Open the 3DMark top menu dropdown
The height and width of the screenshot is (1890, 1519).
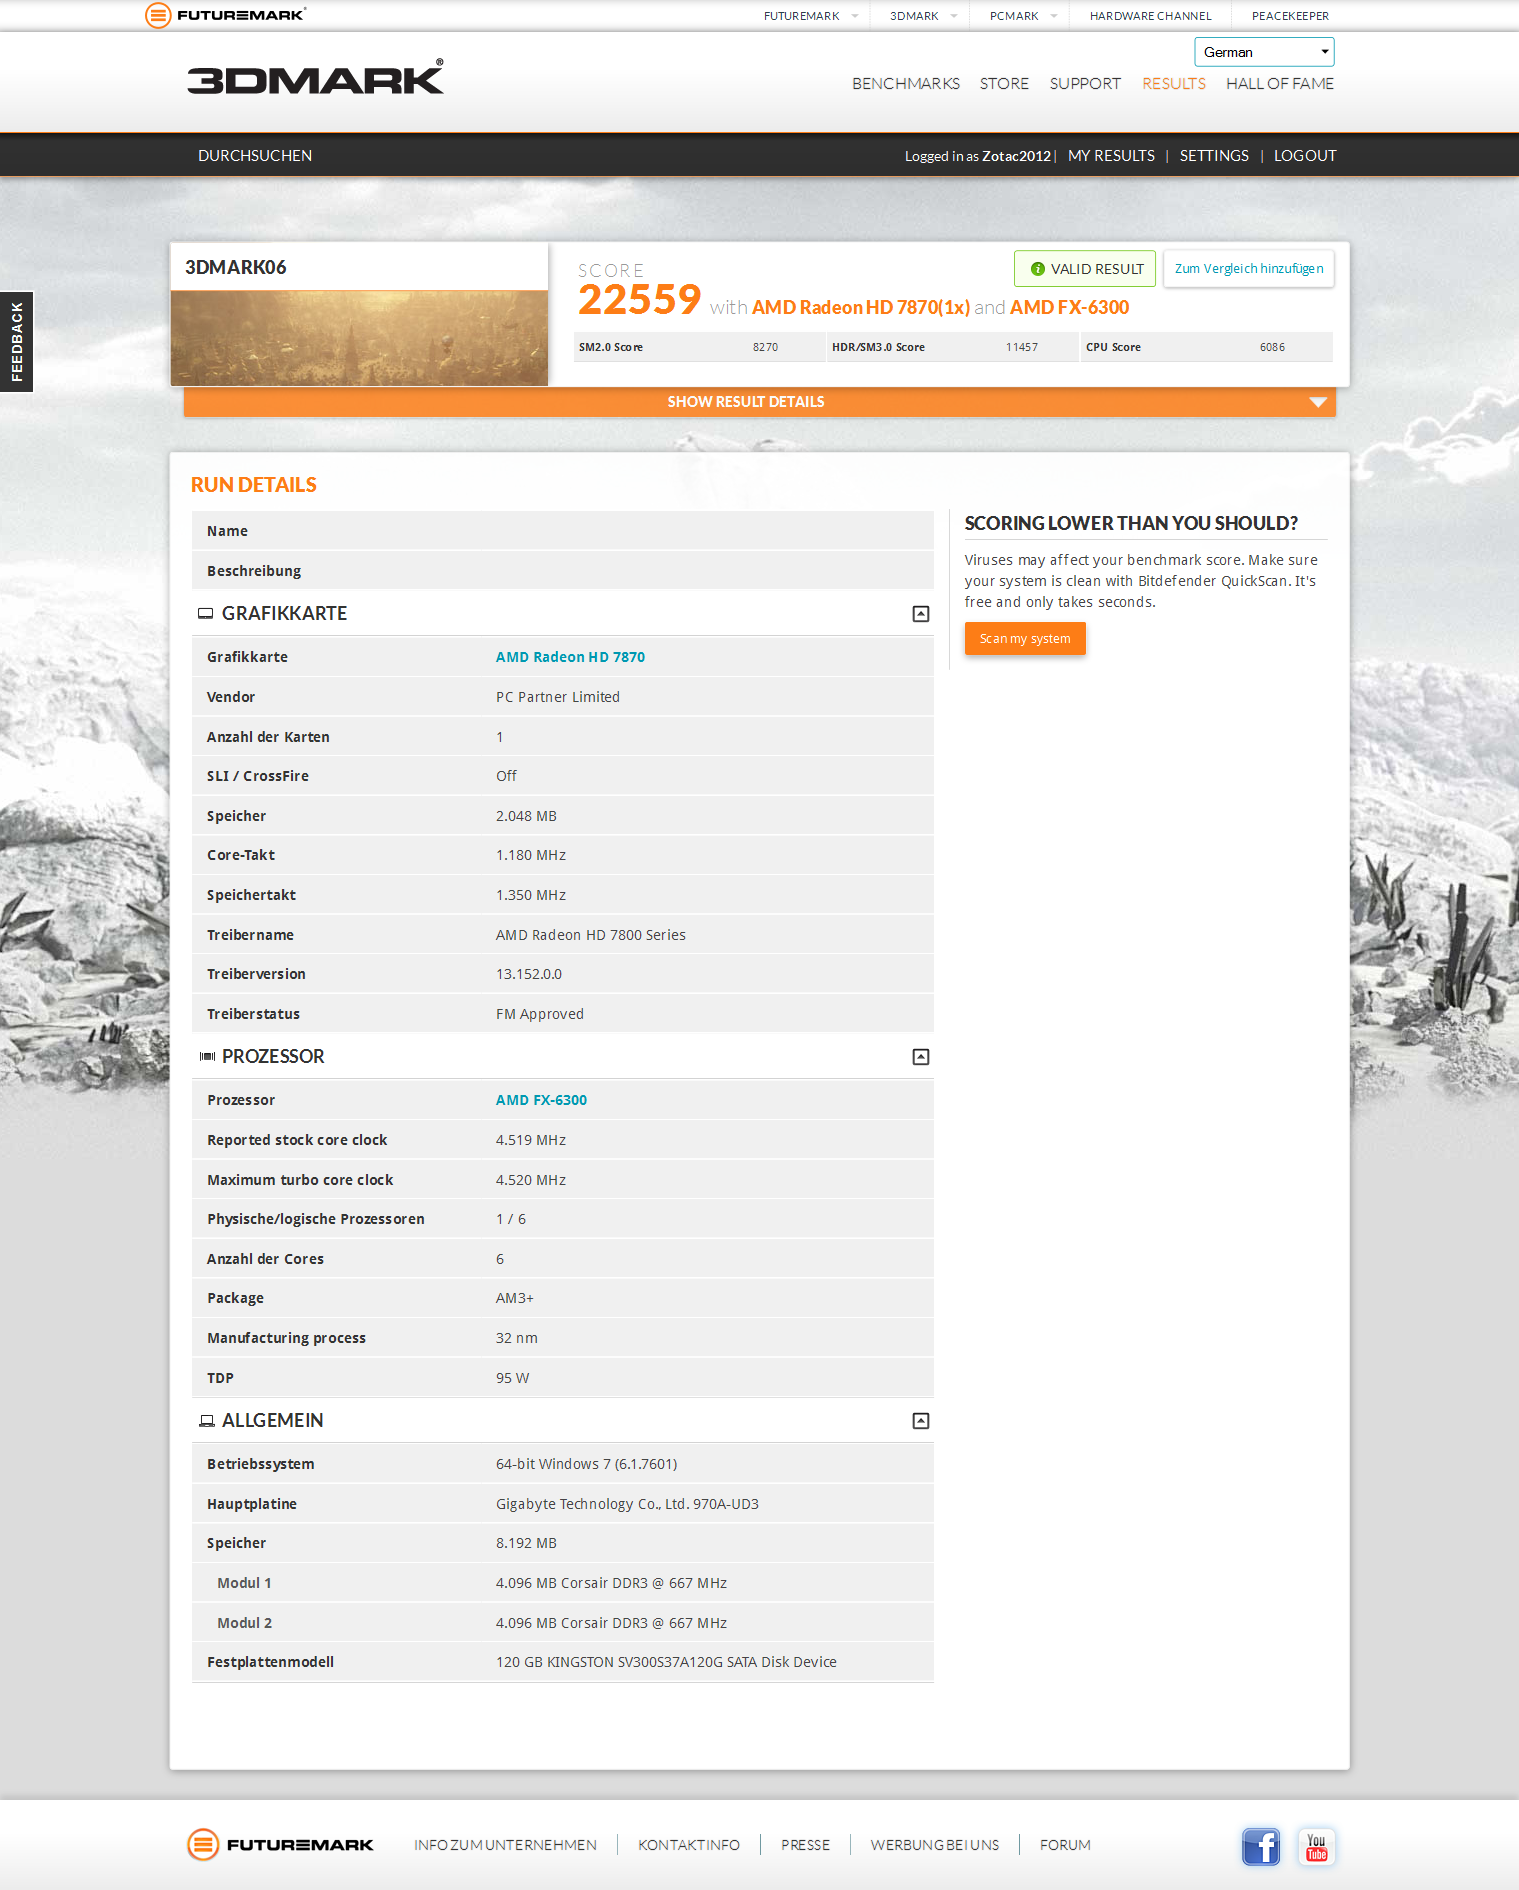[x=923, y=16]
